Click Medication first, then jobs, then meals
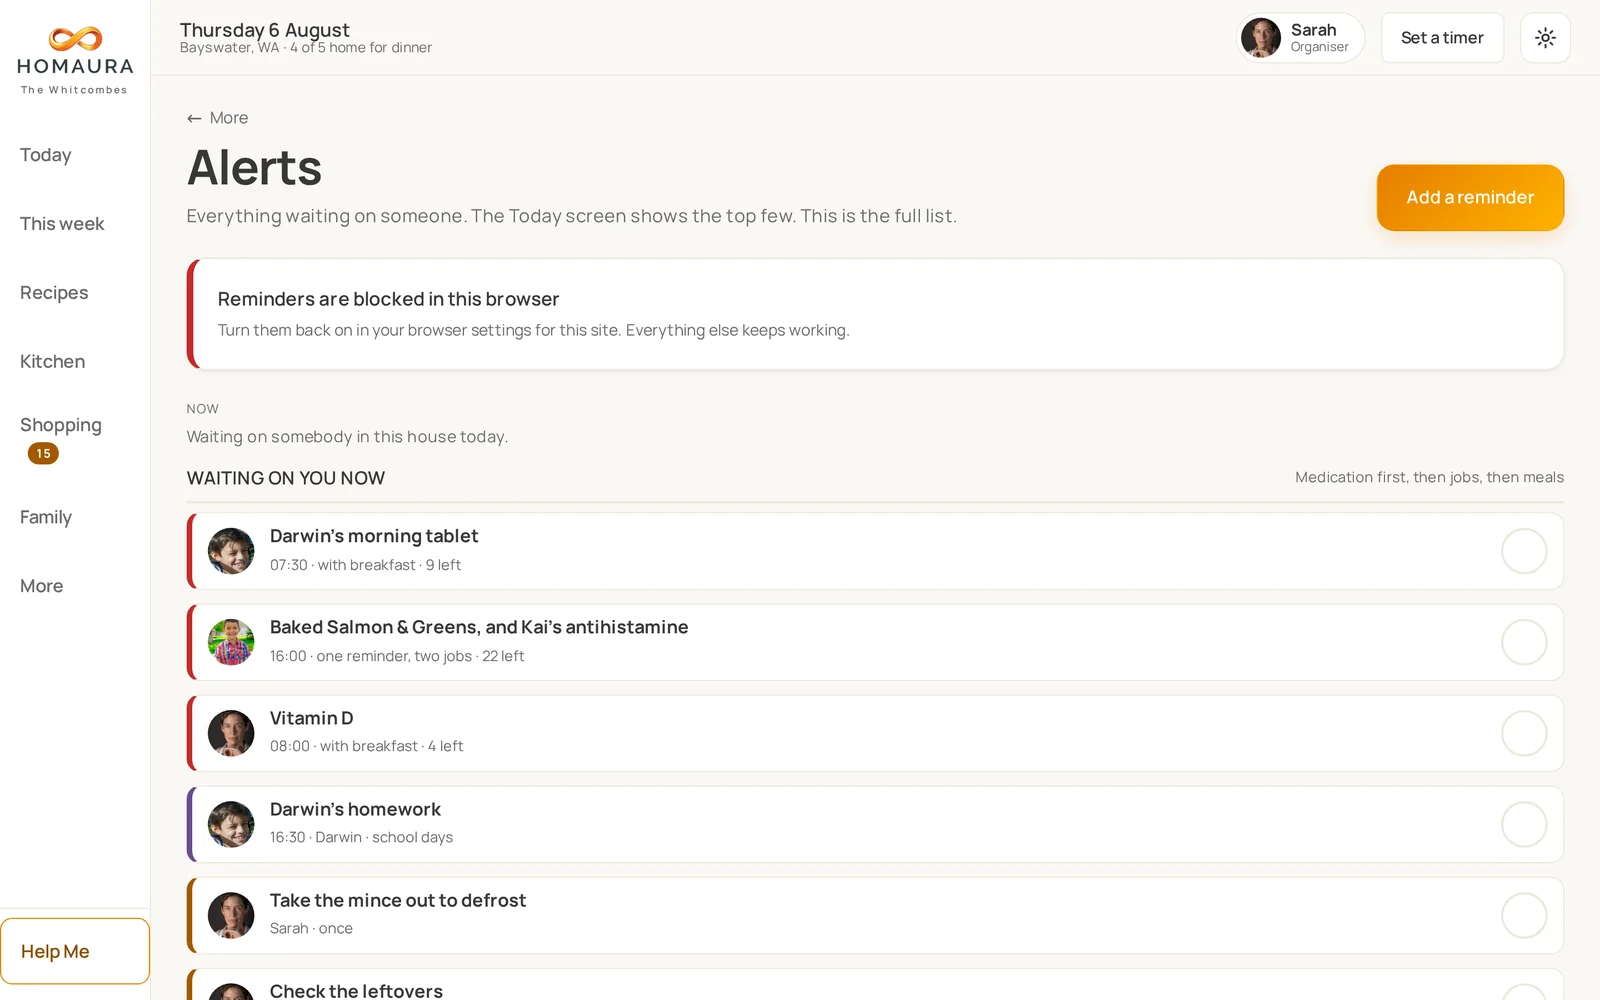Screen dimensions: 1600x1000 tap(1429, 478)
